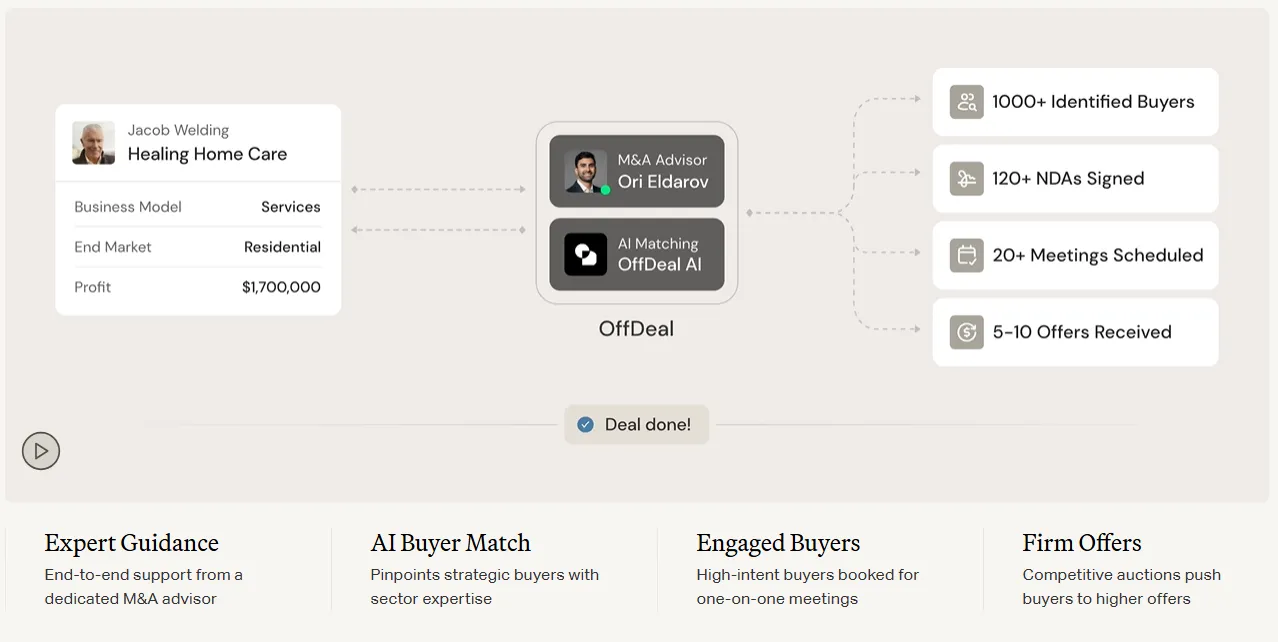Open the 5-10 Offers Received card
1278x642 pixels.
pyautogui.click(x=1075, y=332)
